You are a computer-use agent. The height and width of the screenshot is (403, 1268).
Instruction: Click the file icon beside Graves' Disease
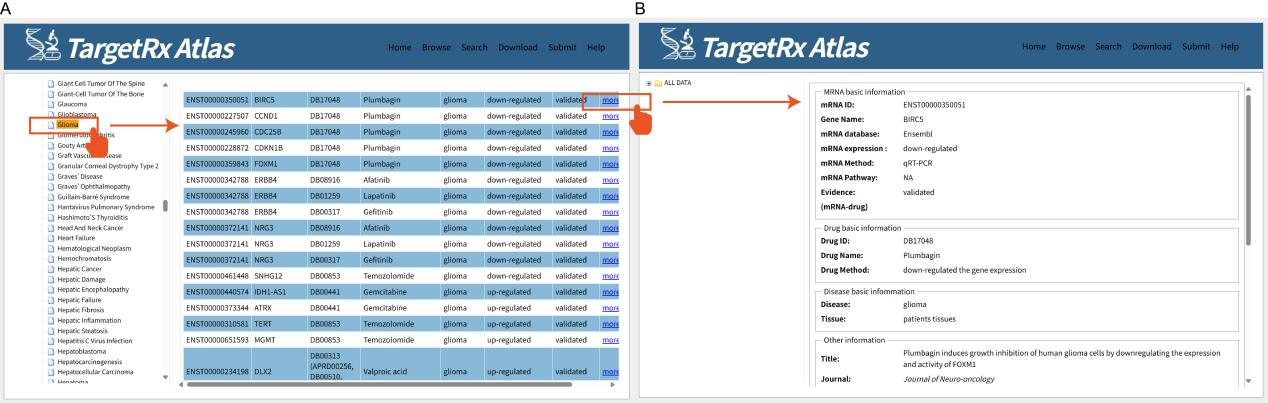[53, 176]
